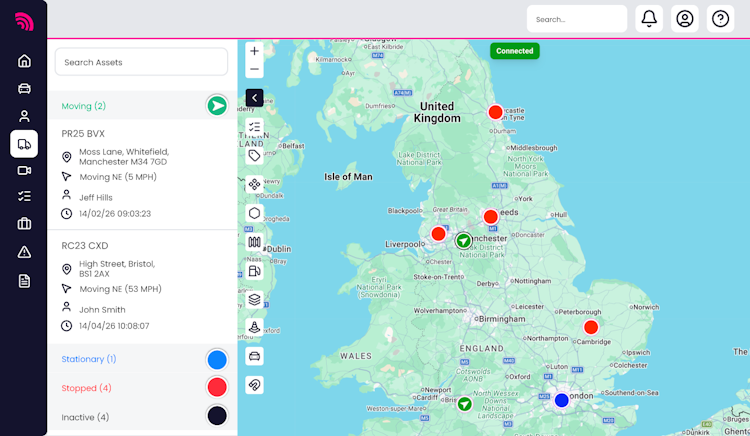Click the top Search field

577,19
